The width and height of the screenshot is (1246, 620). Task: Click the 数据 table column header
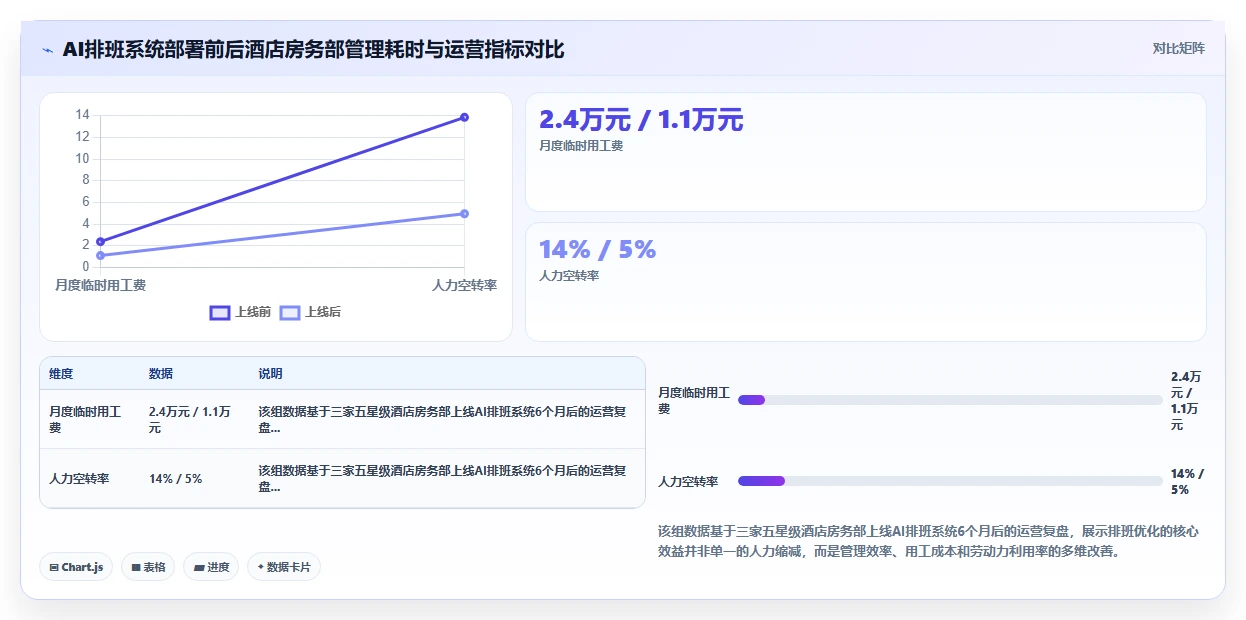pyautogui.click(x=161, y=374)
